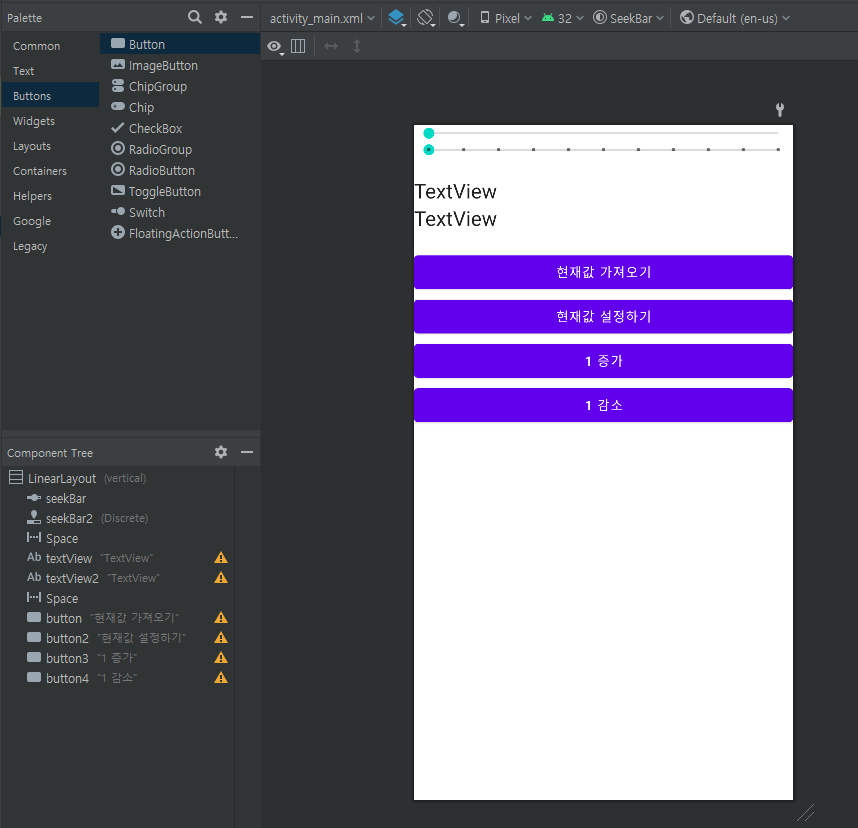
Task: Open the Default (en-us) locale dropdown
Action: pos(735,19)
